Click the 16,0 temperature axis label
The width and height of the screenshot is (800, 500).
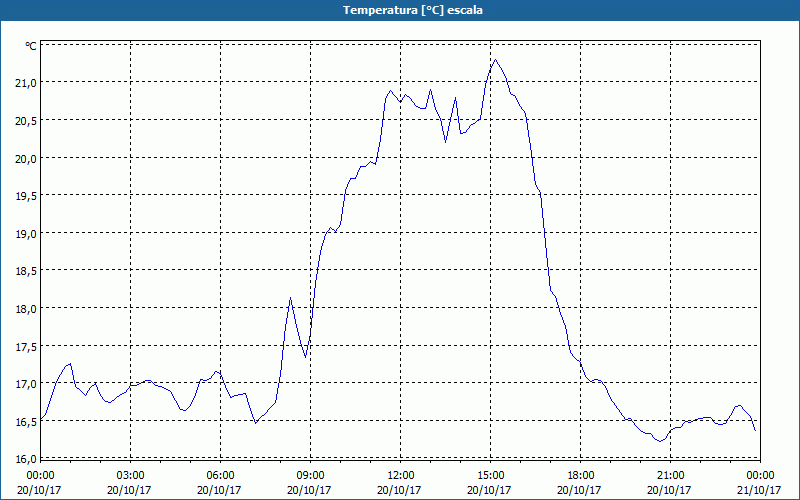[26, 459]
